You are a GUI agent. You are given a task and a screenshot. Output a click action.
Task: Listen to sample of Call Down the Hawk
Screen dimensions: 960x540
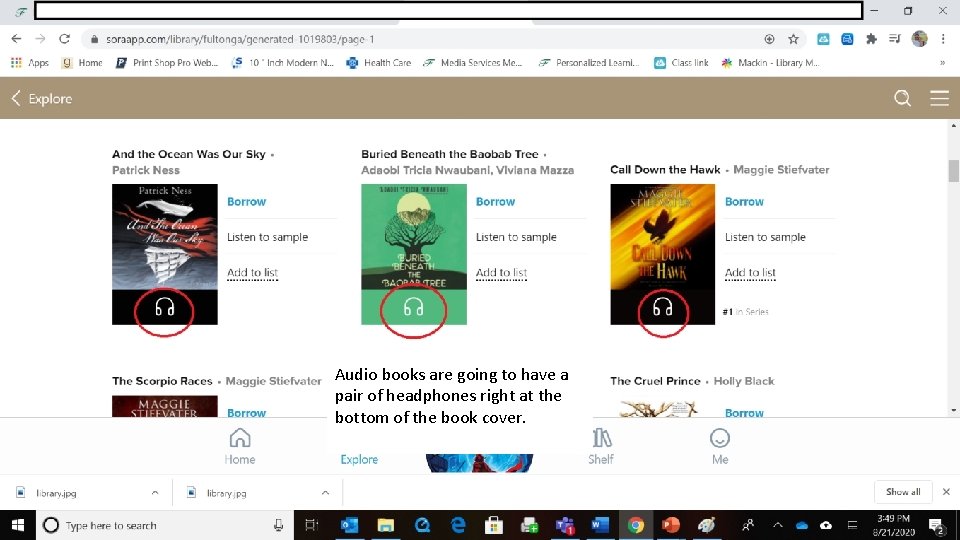coord(765,237)
